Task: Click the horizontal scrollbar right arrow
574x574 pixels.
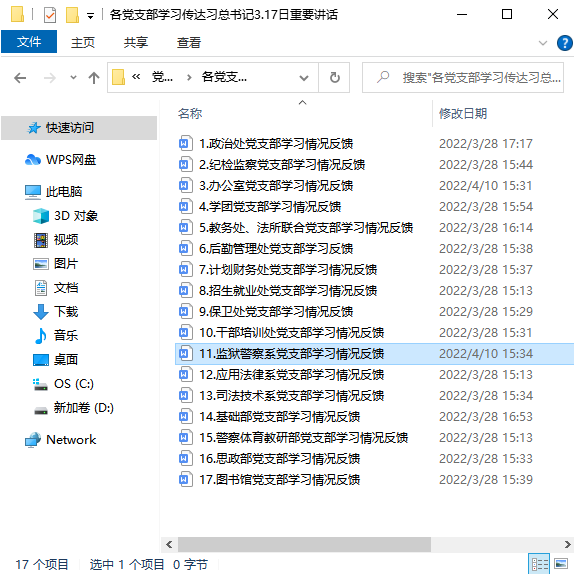Action: 567,544
